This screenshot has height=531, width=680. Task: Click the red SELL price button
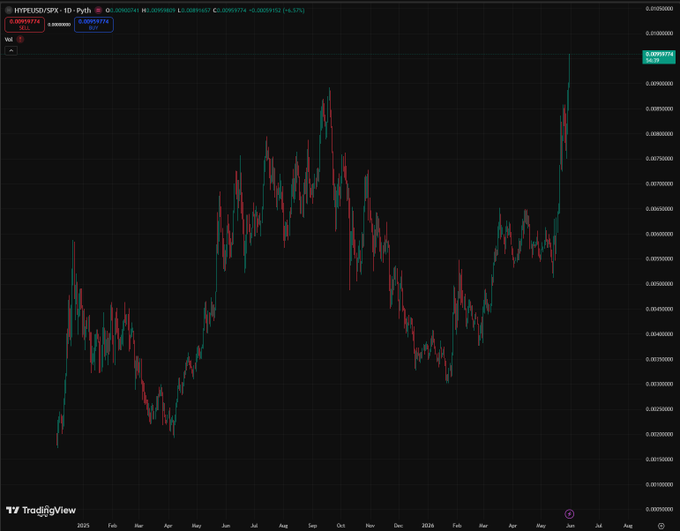pyautogui.click(x=24, y=25)
